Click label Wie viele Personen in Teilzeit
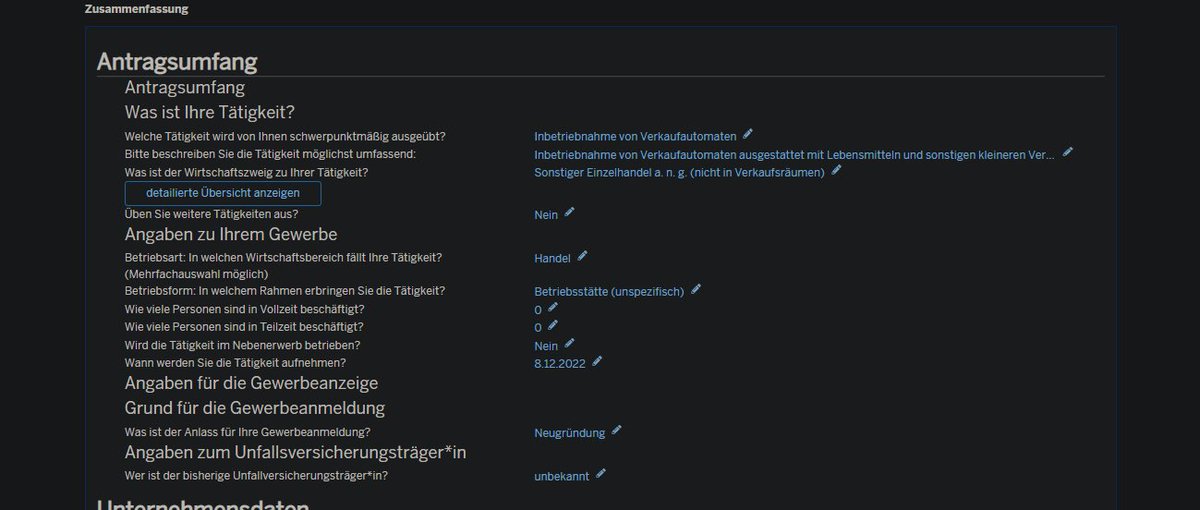 tap(244, 327)
